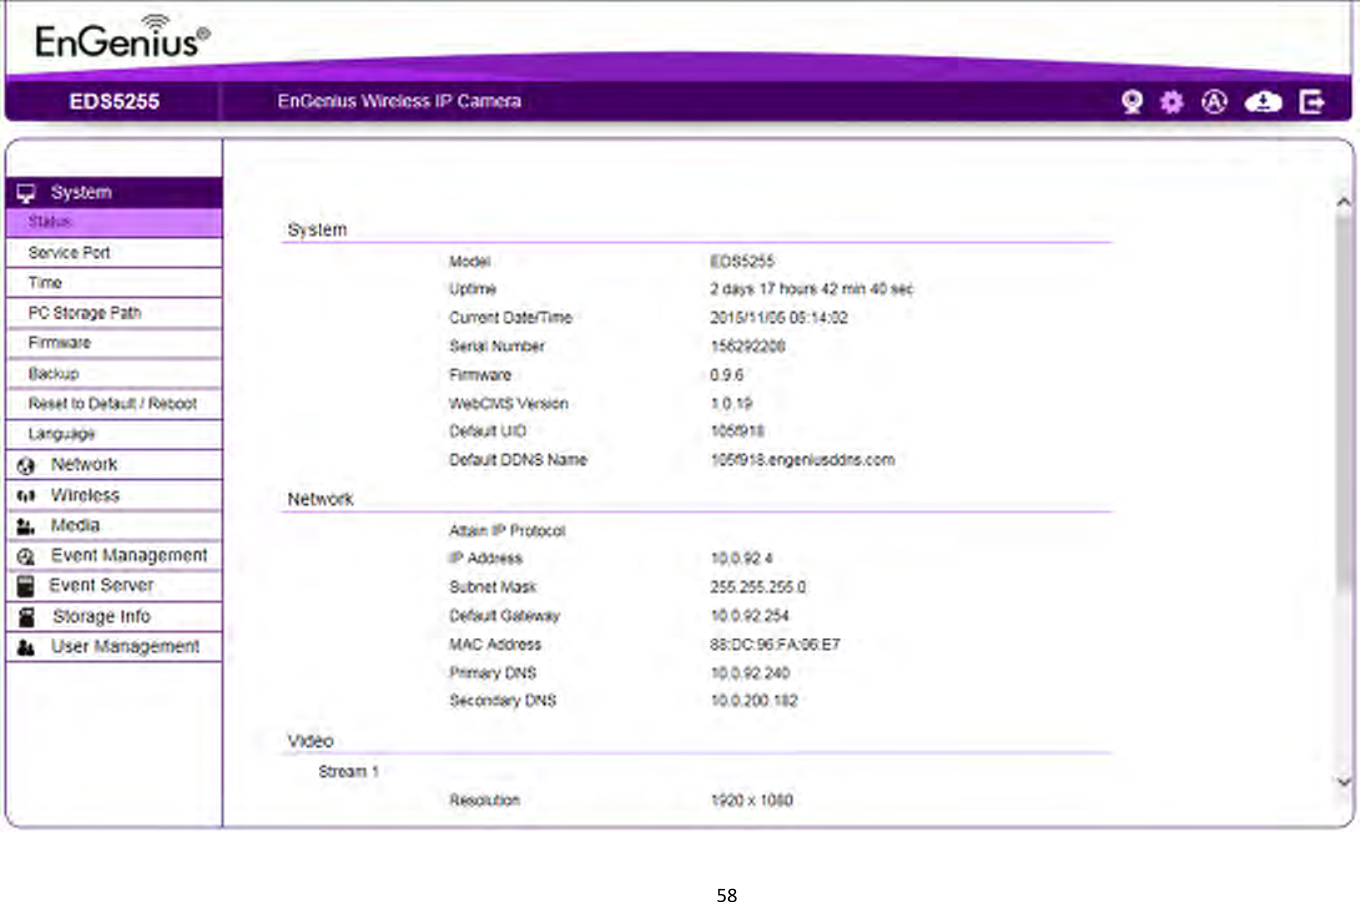Open the Firmware page in sidebar
Image resolution: width=1360 pixels, height=902 pixels.
tap(114, 343)
